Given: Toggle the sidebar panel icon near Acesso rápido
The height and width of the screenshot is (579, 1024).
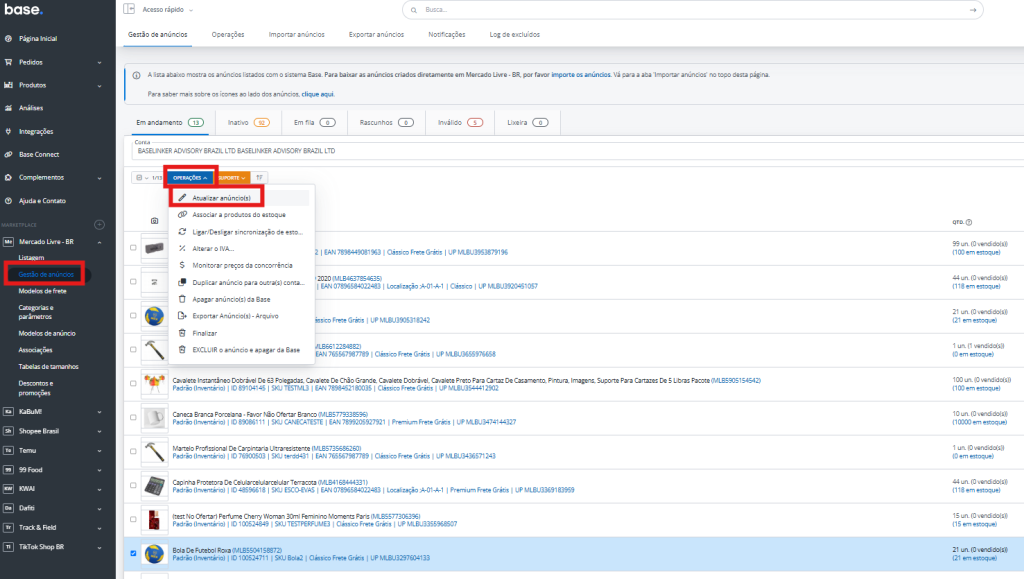Looking at the screenshot, I should click(129, 9).
